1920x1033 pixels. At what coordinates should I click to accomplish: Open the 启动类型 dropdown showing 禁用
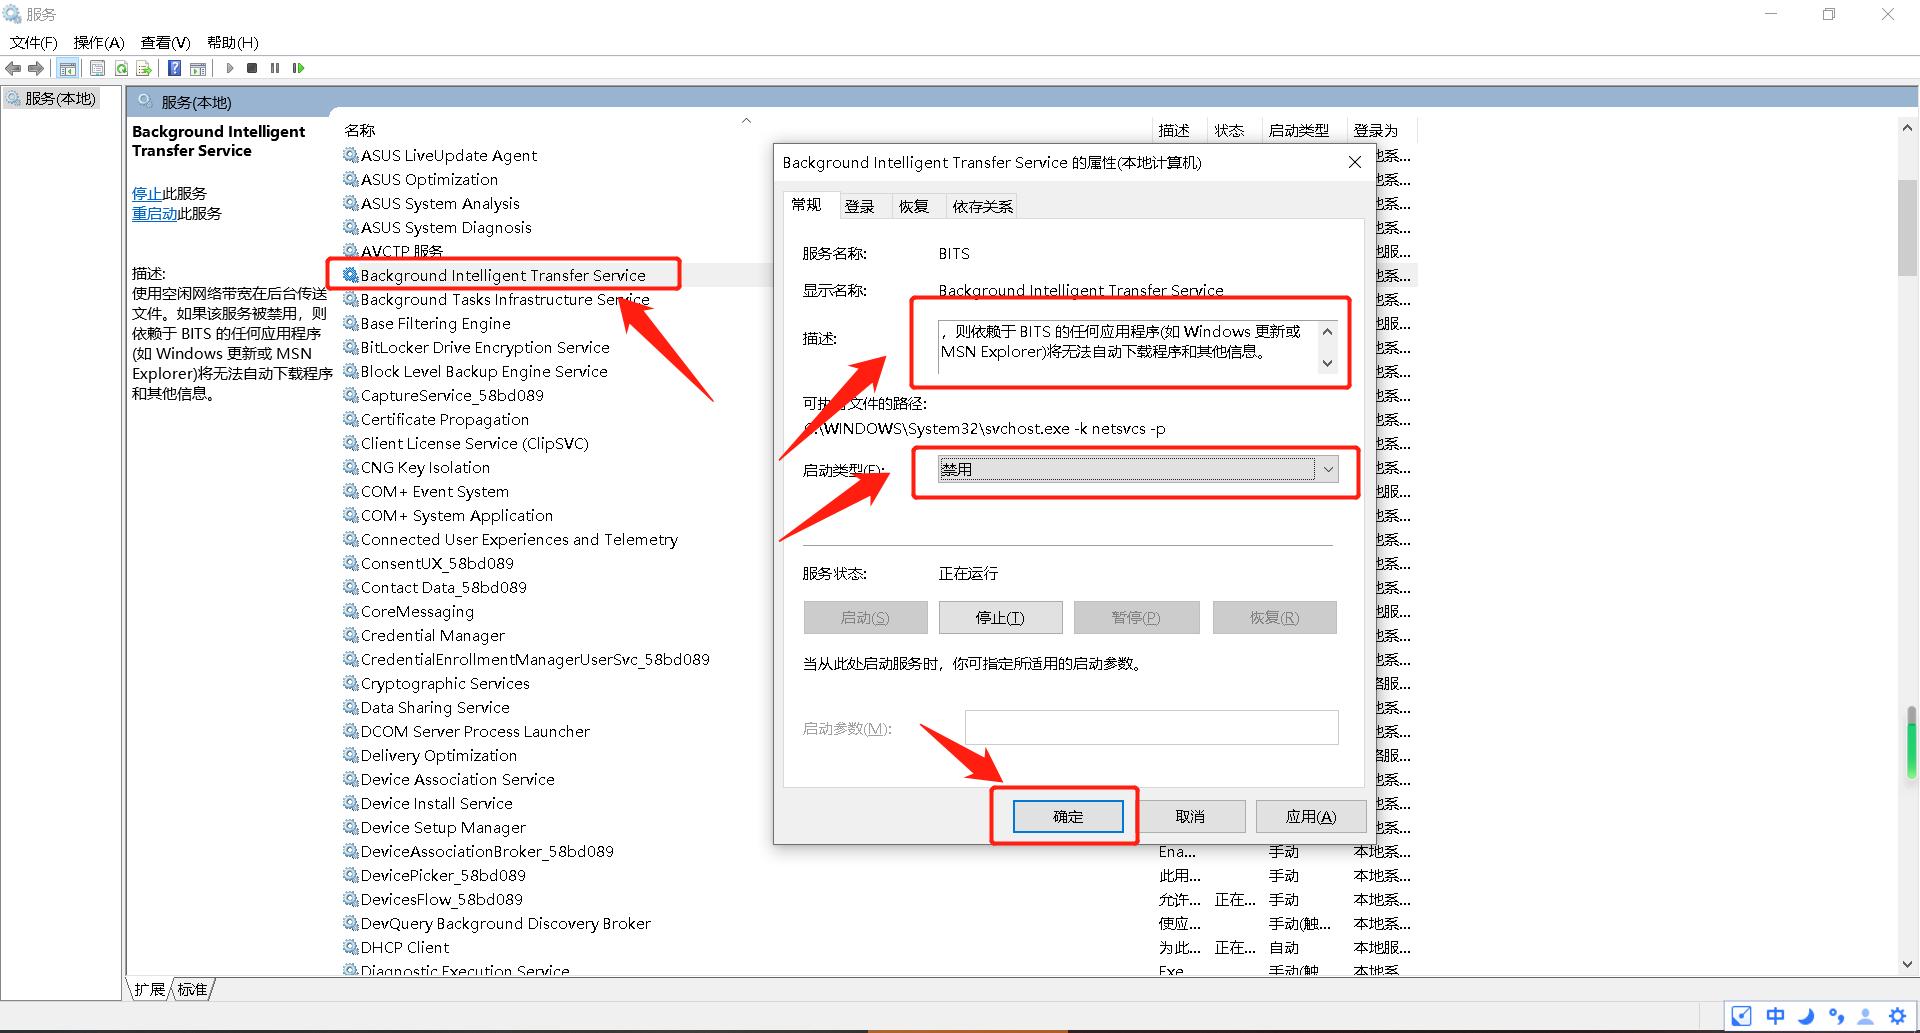[1138, 469]
